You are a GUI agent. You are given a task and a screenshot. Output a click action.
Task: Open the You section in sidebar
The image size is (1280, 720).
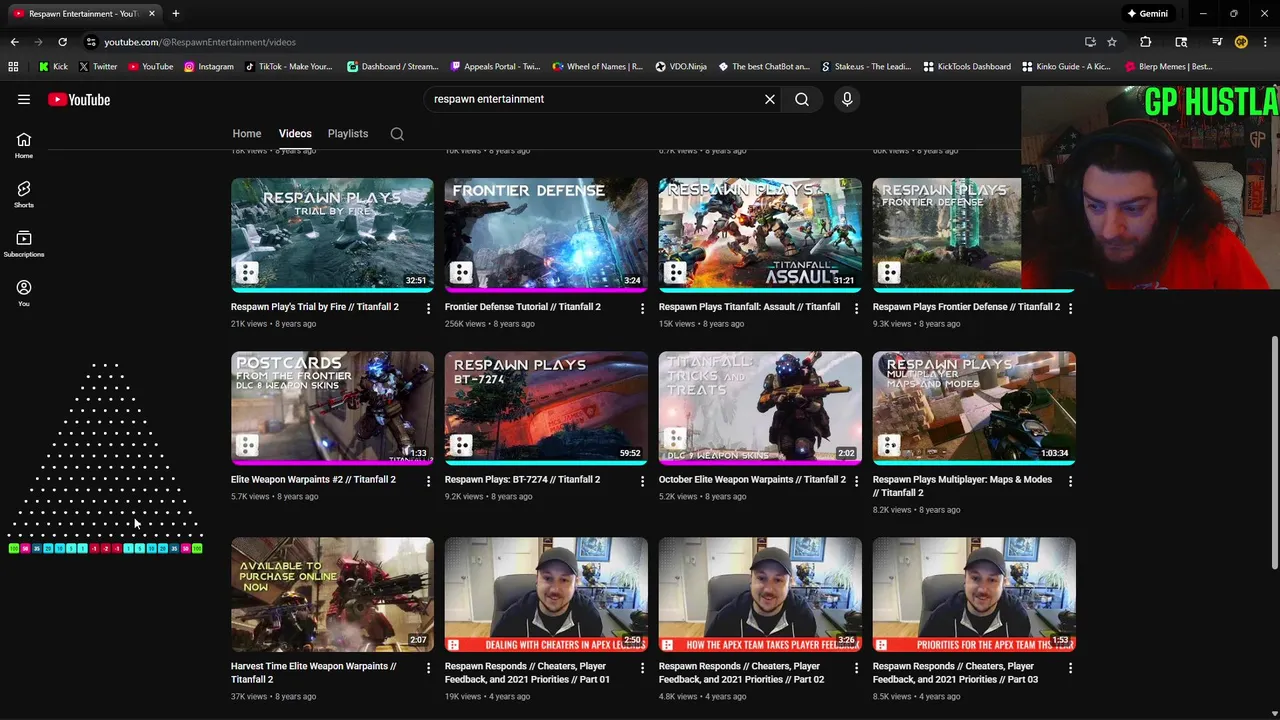(x=24, y=293)
